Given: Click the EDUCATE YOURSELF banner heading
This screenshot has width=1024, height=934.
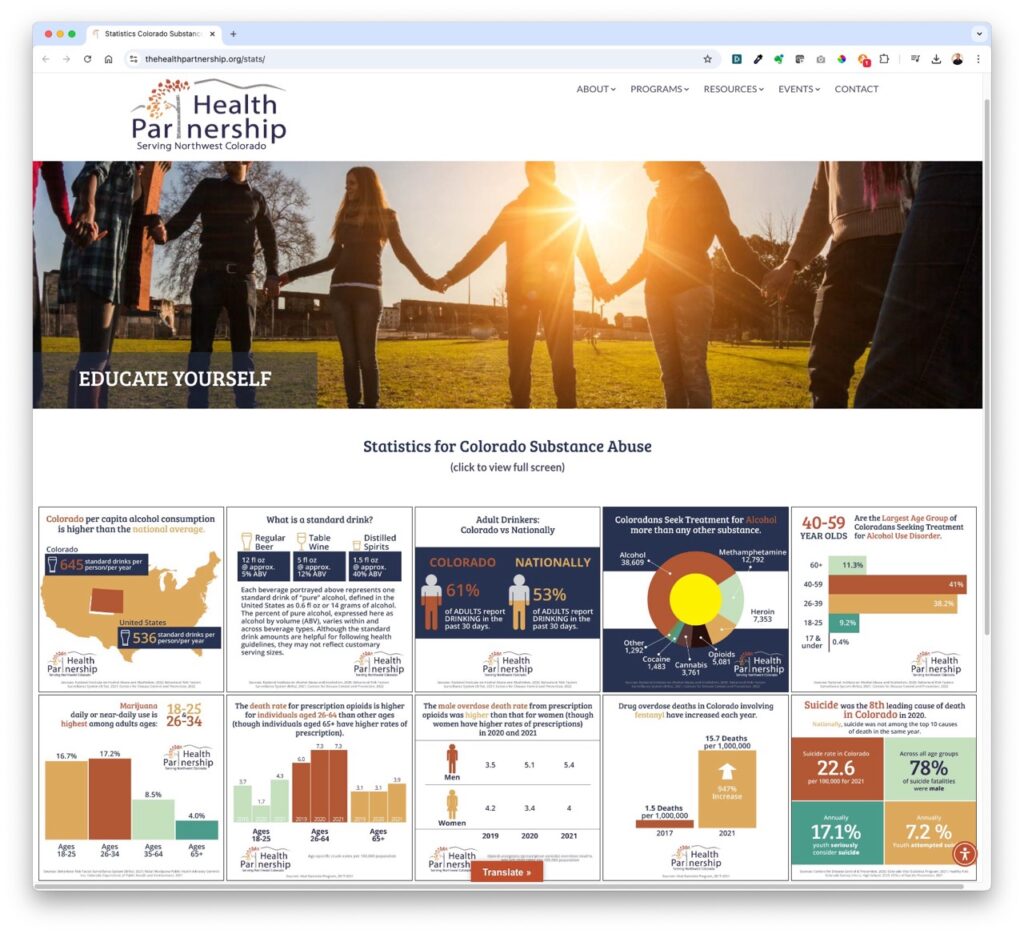Looking at the screenshot, I should 175,379.
